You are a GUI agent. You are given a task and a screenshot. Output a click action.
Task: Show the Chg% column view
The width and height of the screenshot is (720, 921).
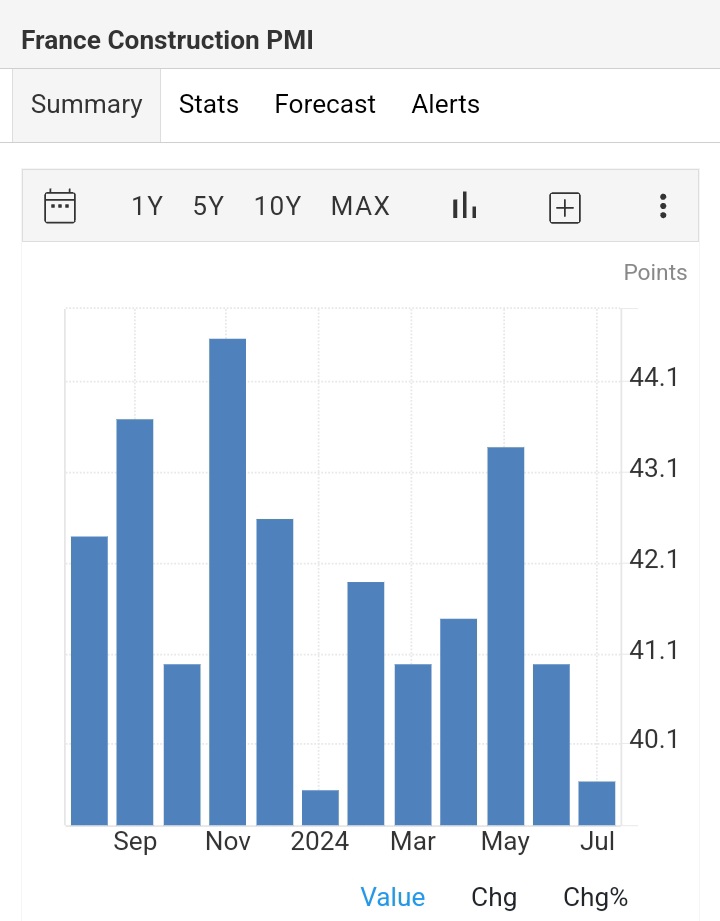click(x=595, y=897)
